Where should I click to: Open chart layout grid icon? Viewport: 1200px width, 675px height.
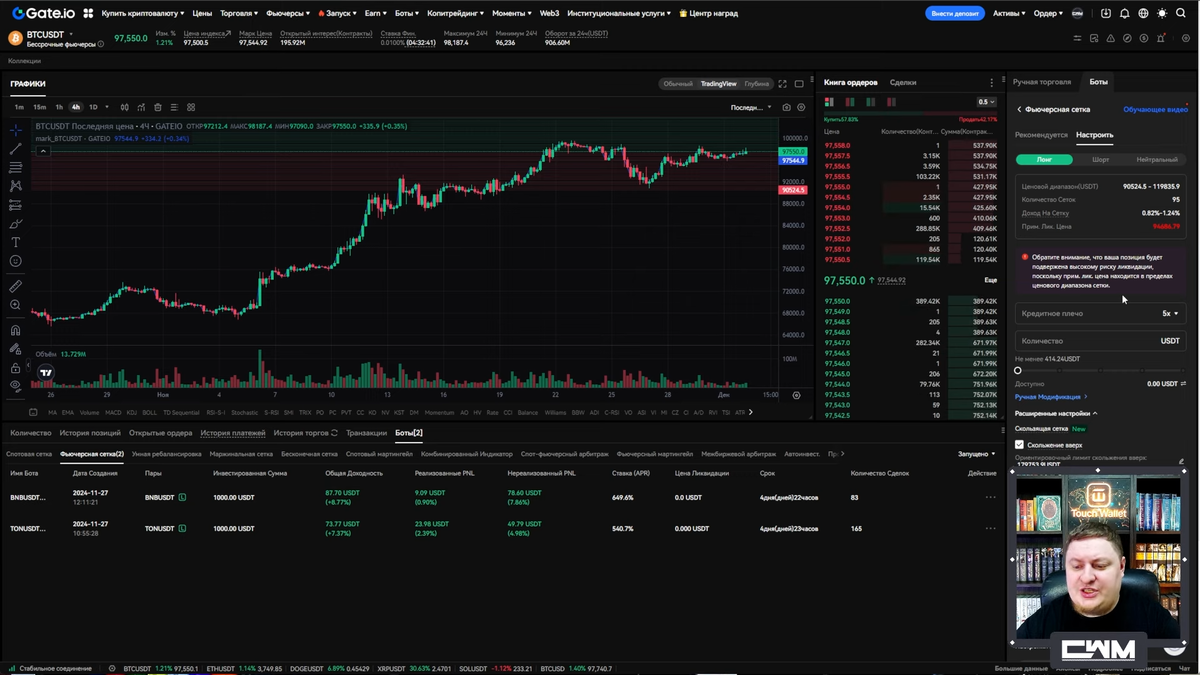click(x=191, y=107)
